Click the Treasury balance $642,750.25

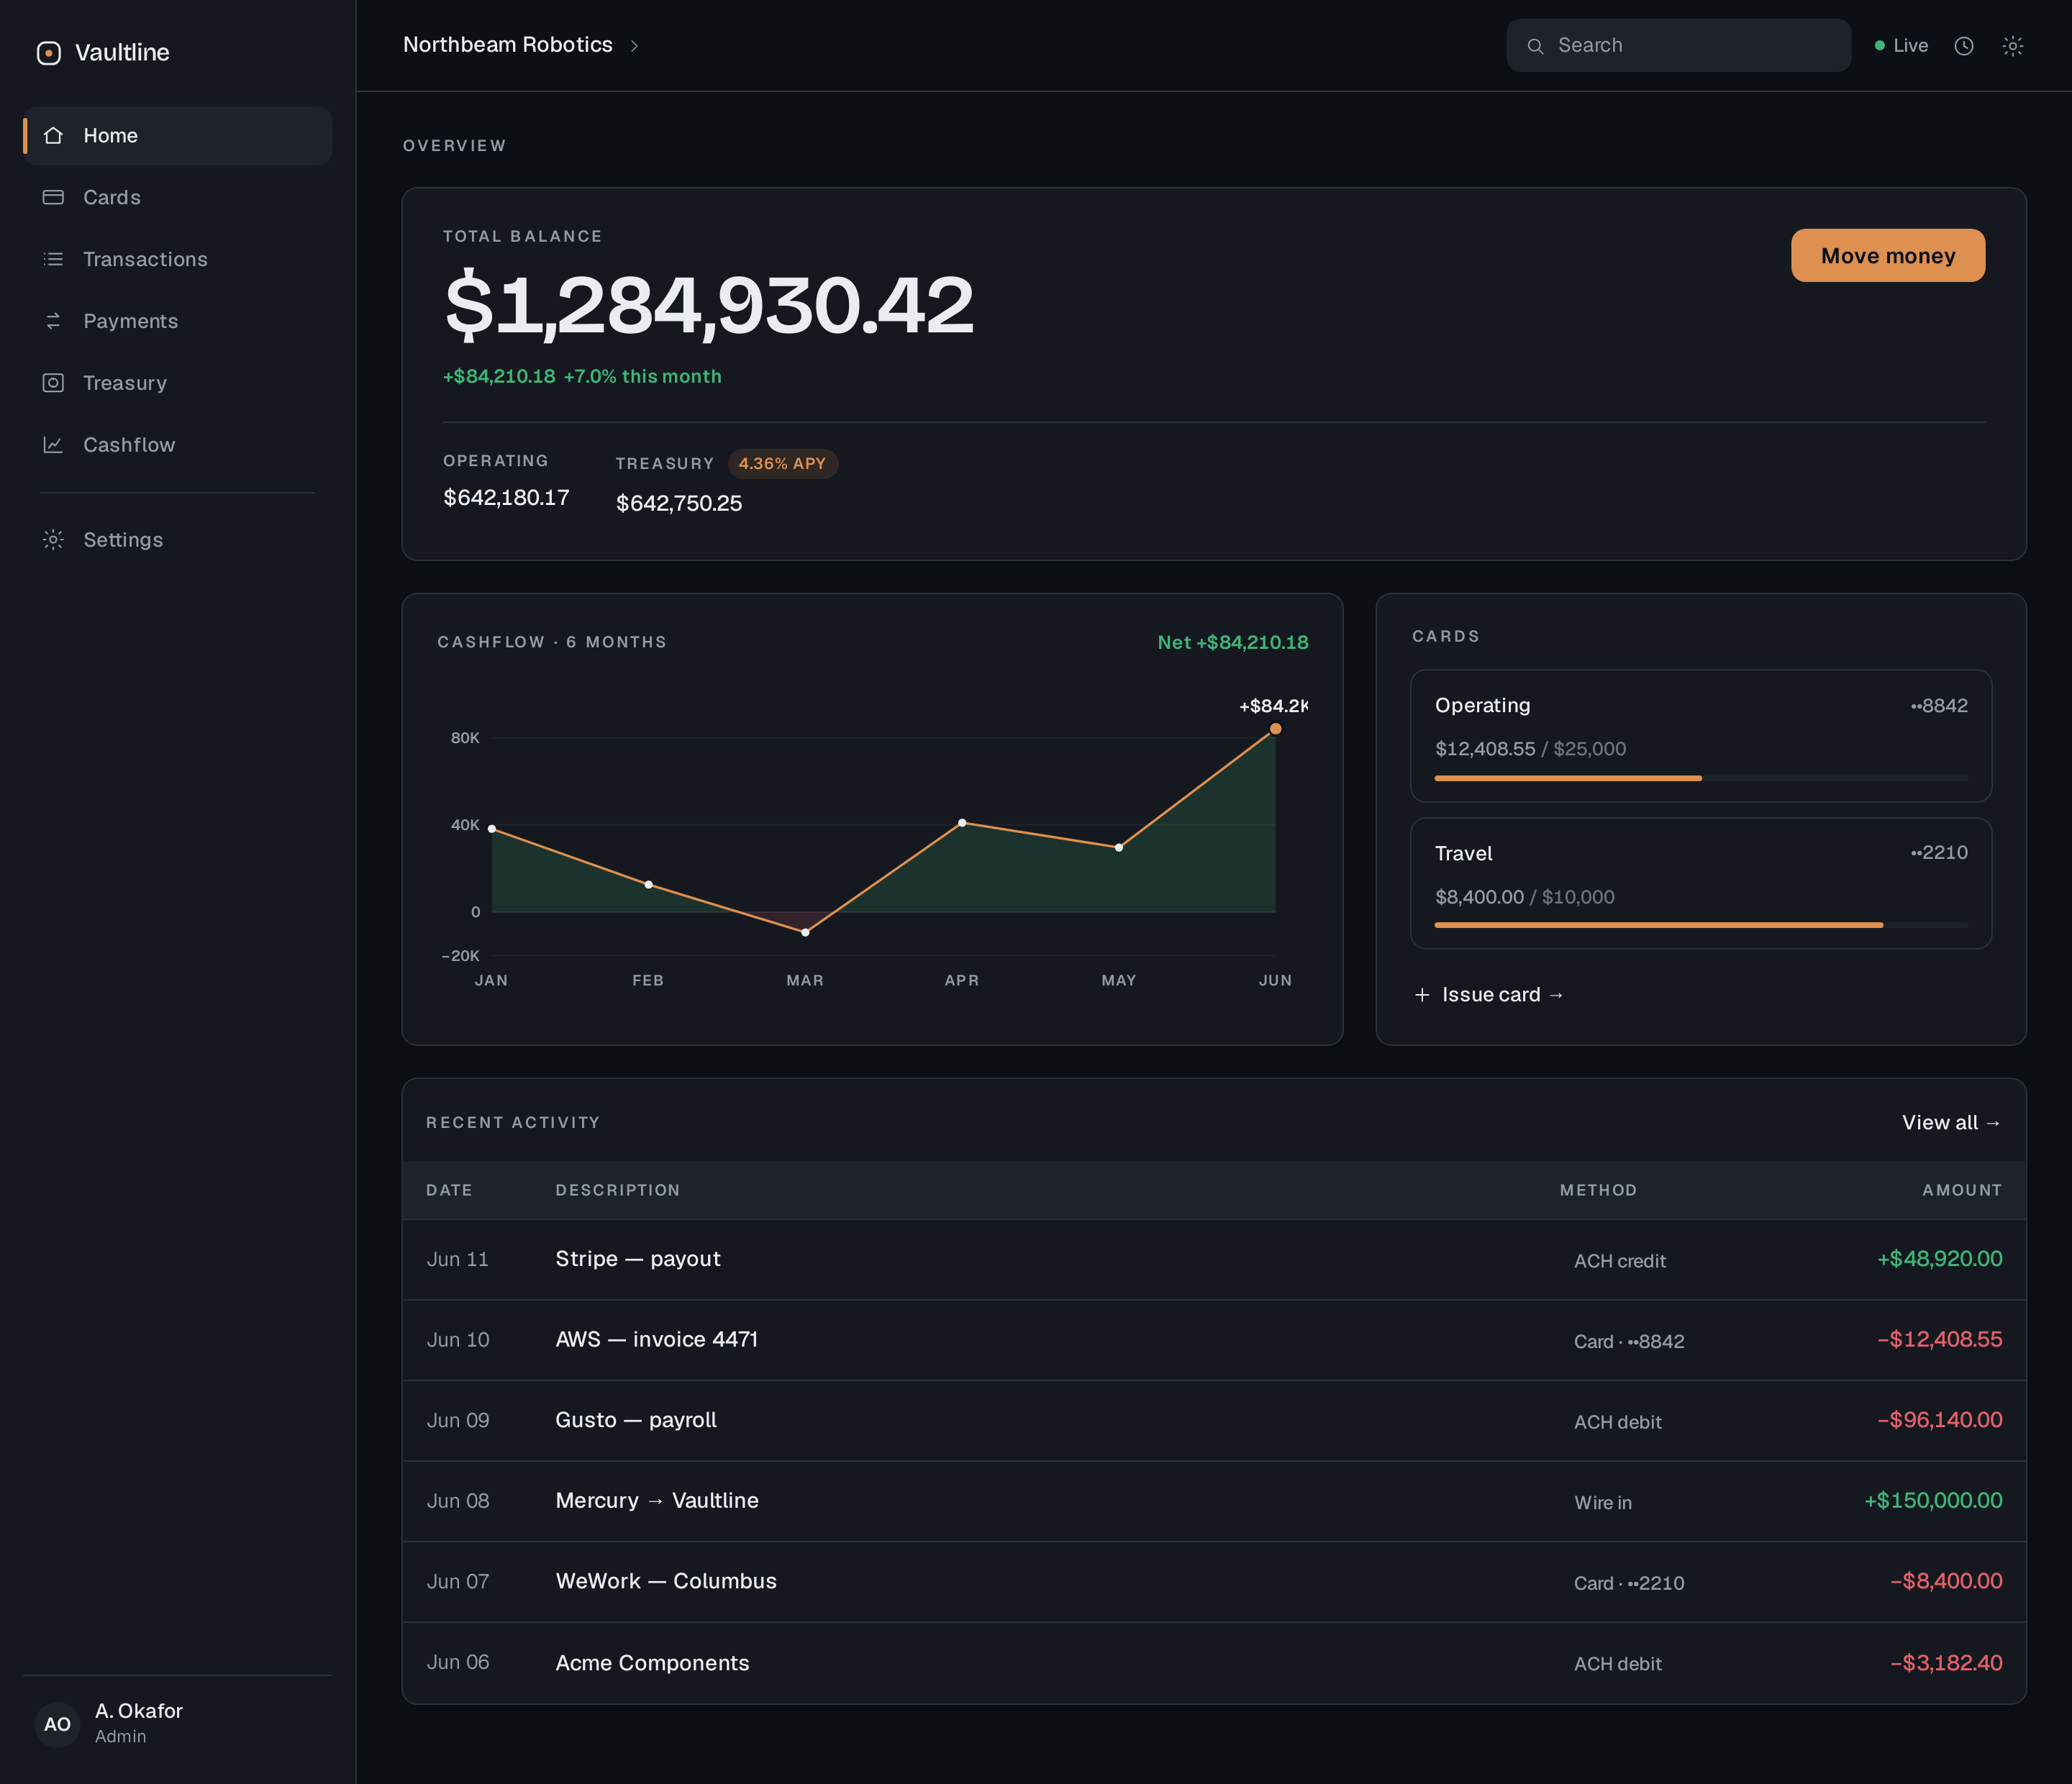679,504
